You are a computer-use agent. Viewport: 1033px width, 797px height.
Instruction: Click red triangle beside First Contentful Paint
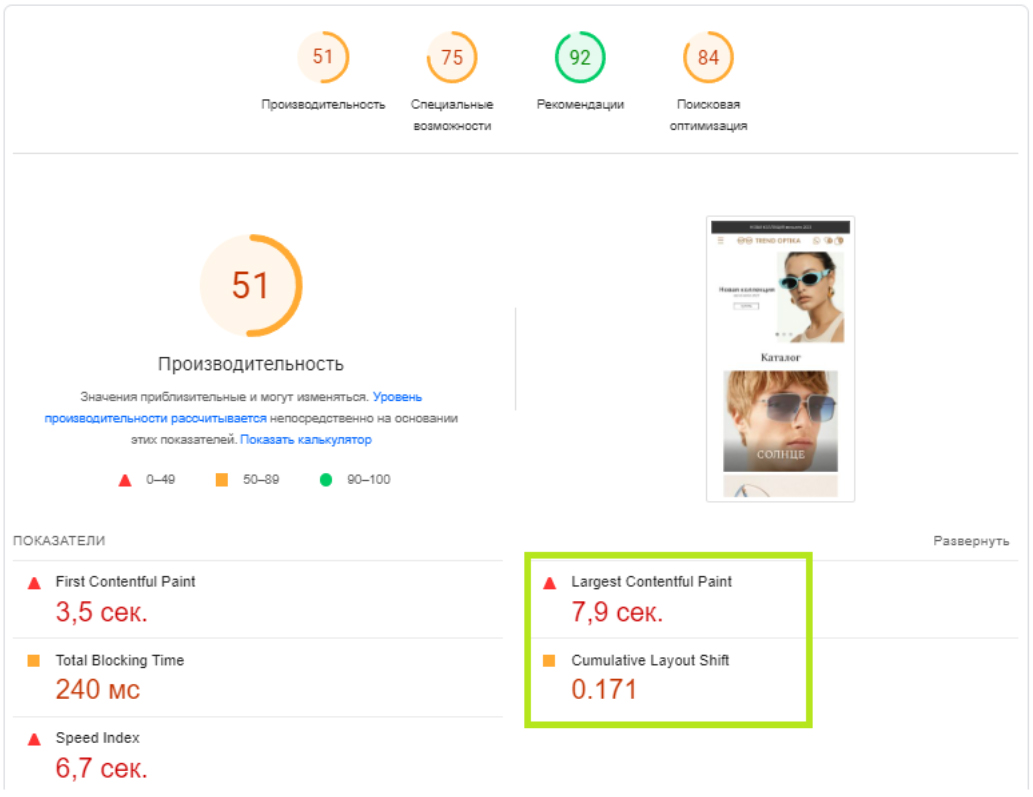(34, 583)
